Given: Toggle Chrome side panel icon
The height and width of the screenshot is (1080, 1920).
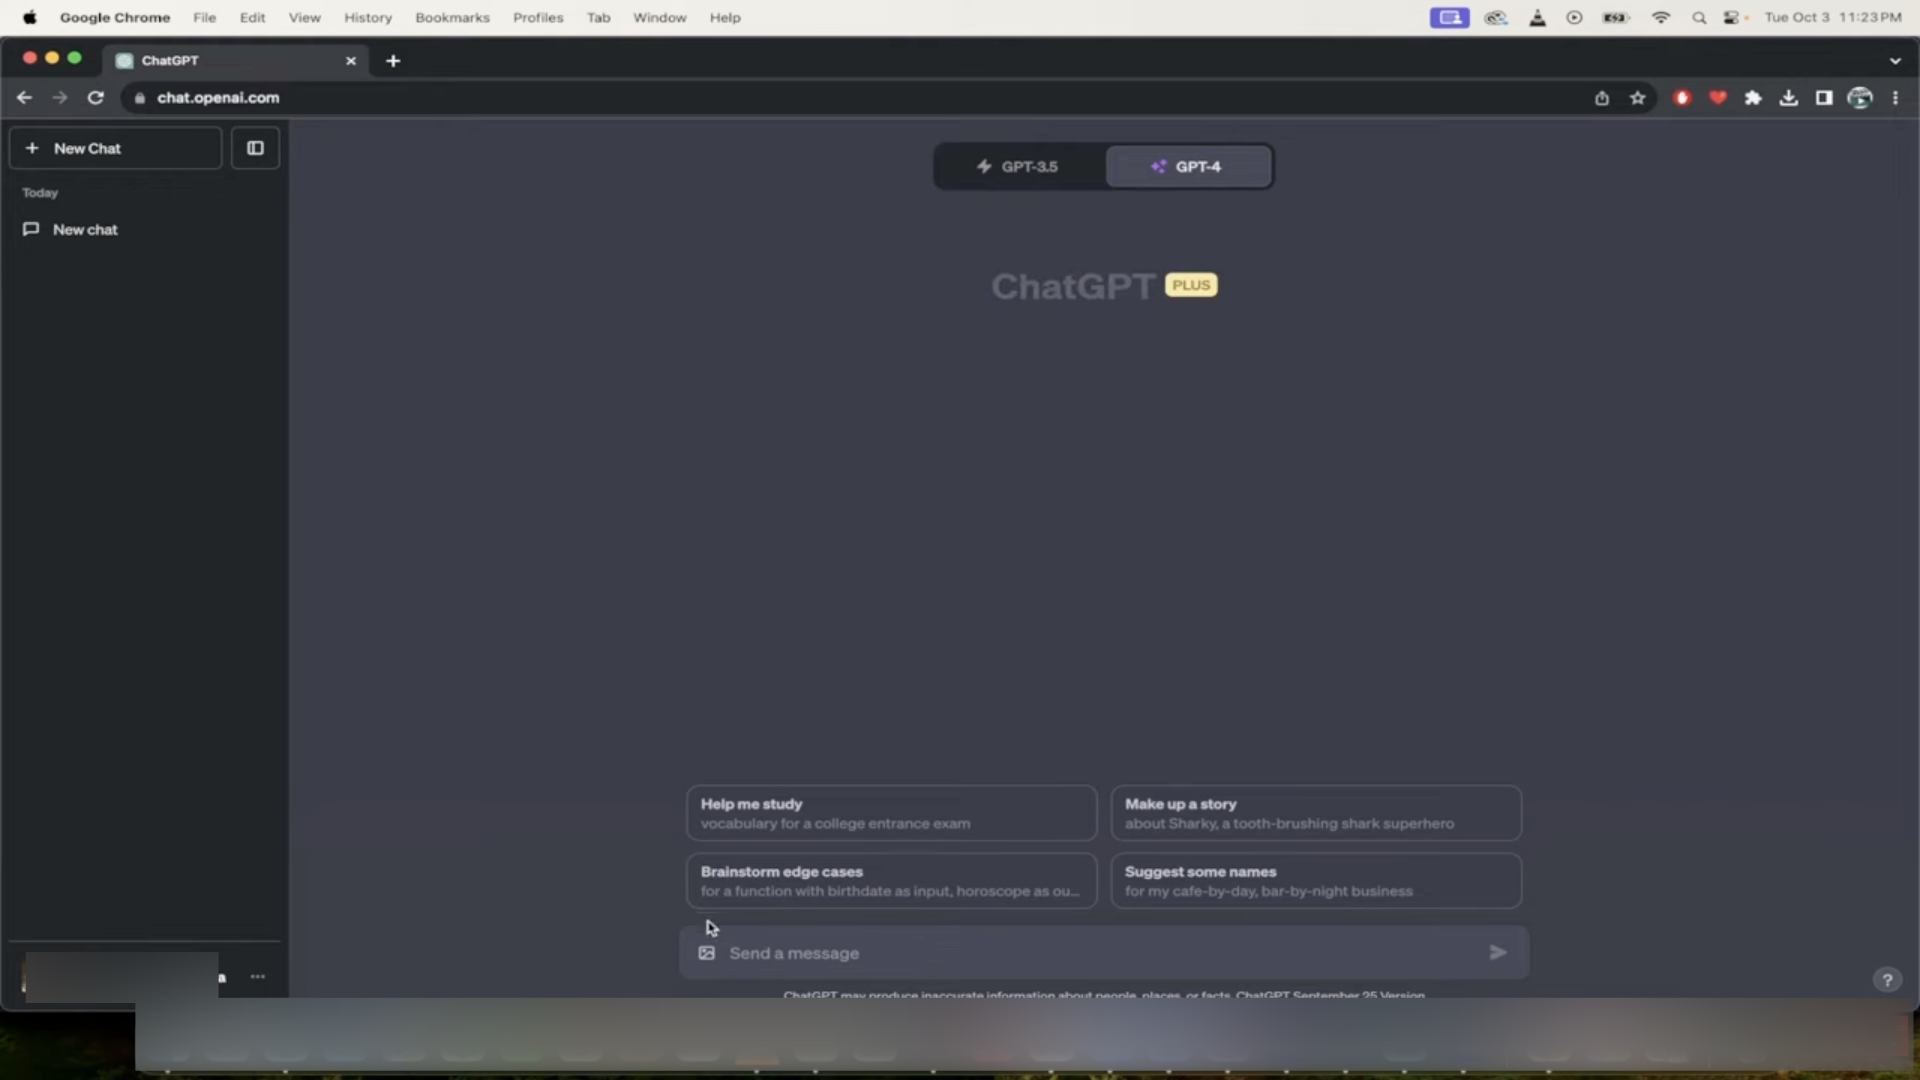Looking at the screenshot, I should 1824,98.
